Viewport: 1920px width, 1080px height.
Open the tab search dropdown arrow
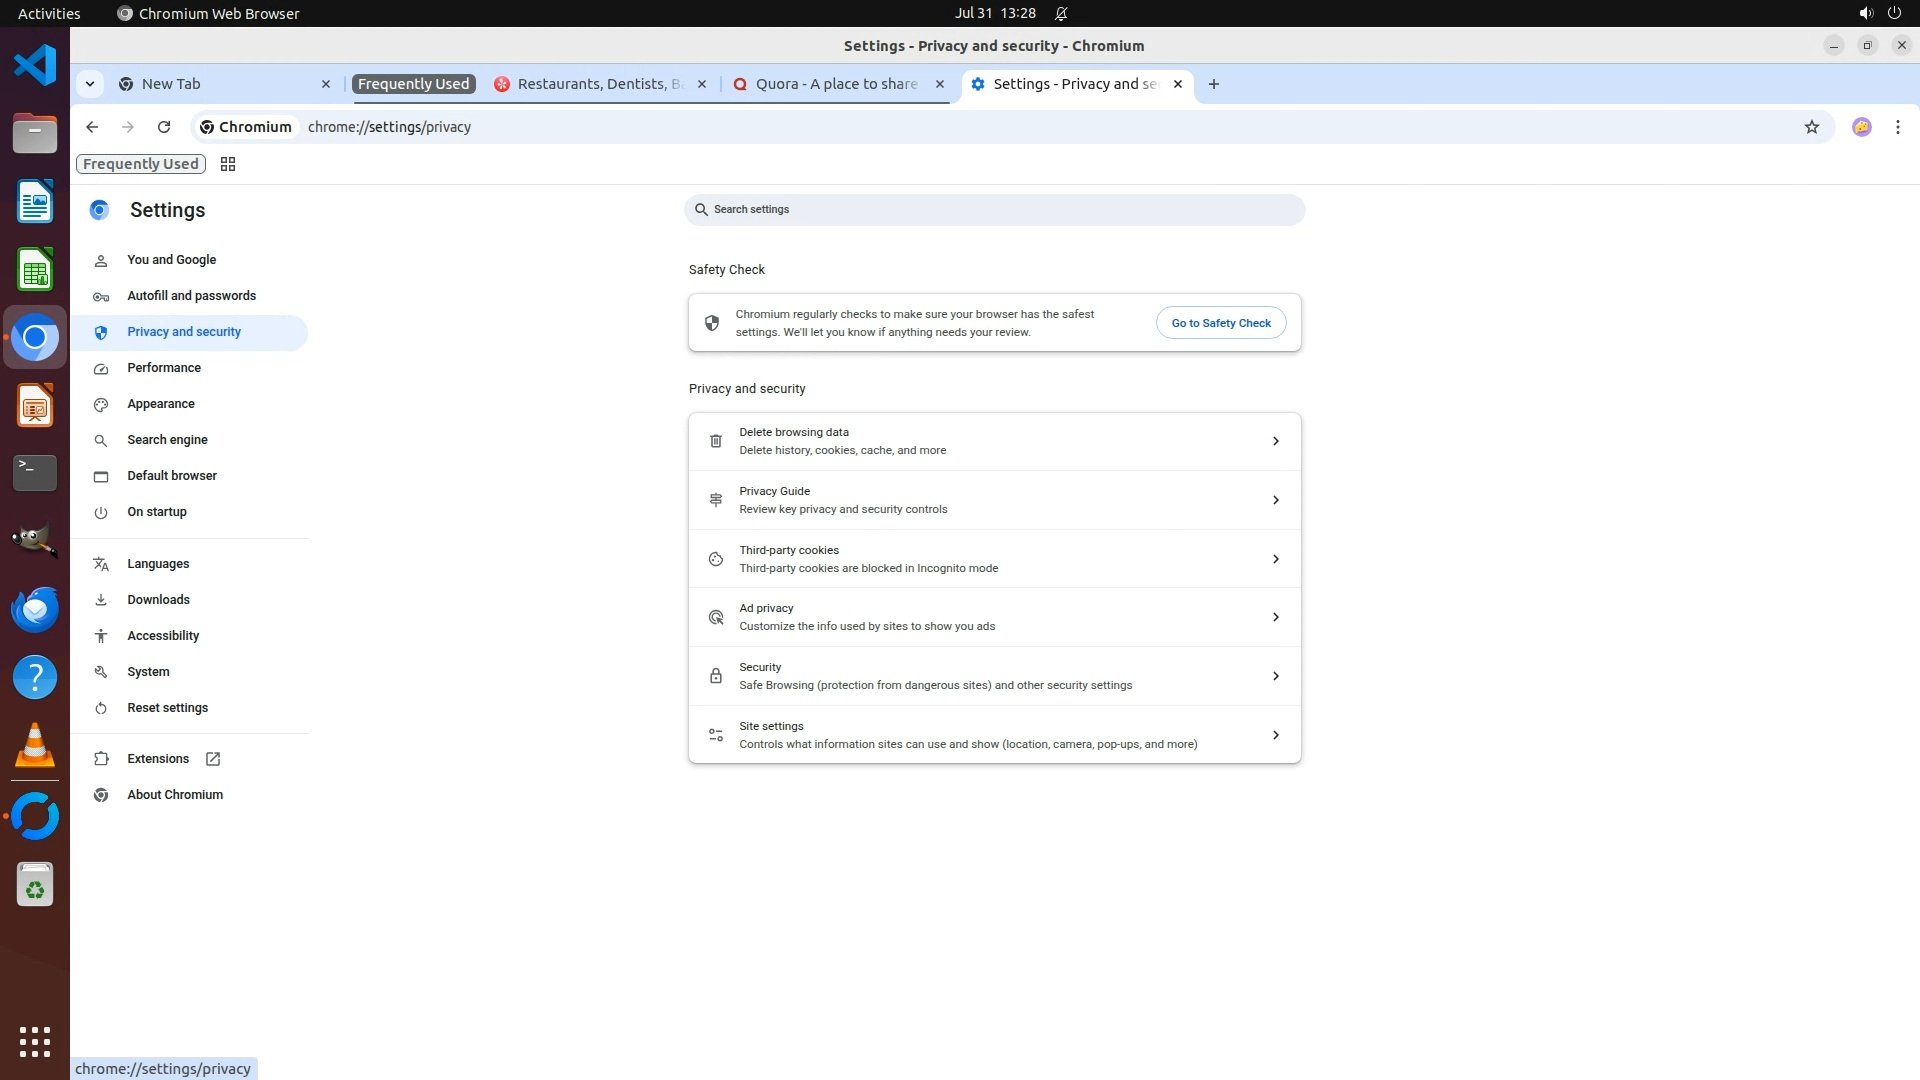tap(90, 84)
